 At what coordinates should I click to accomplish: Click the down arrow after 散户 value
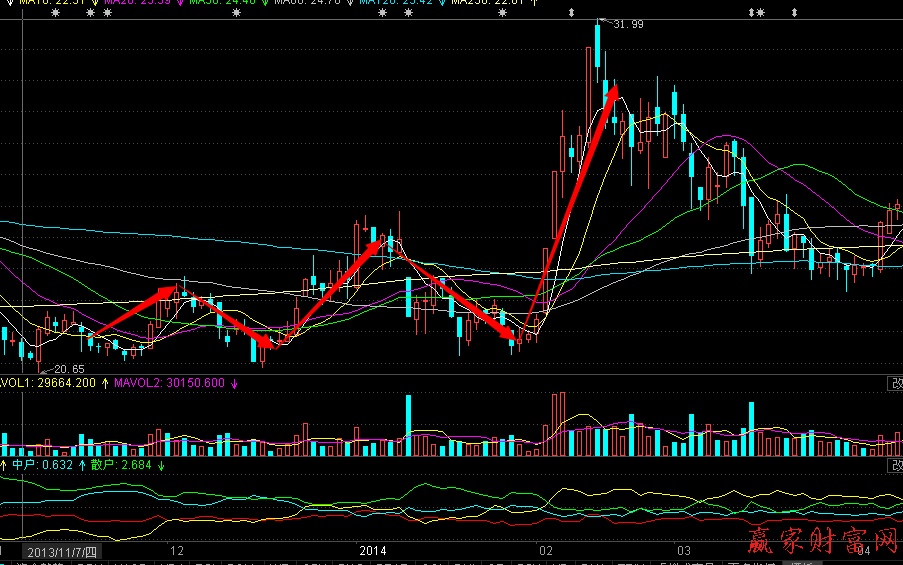(x=160, y=464)
